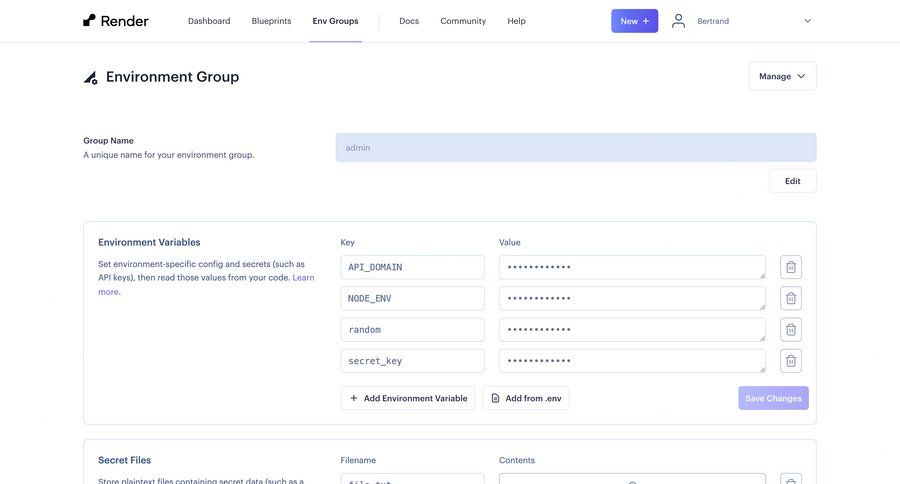
Task: Open the Manage dropdown
Action: 782,76
